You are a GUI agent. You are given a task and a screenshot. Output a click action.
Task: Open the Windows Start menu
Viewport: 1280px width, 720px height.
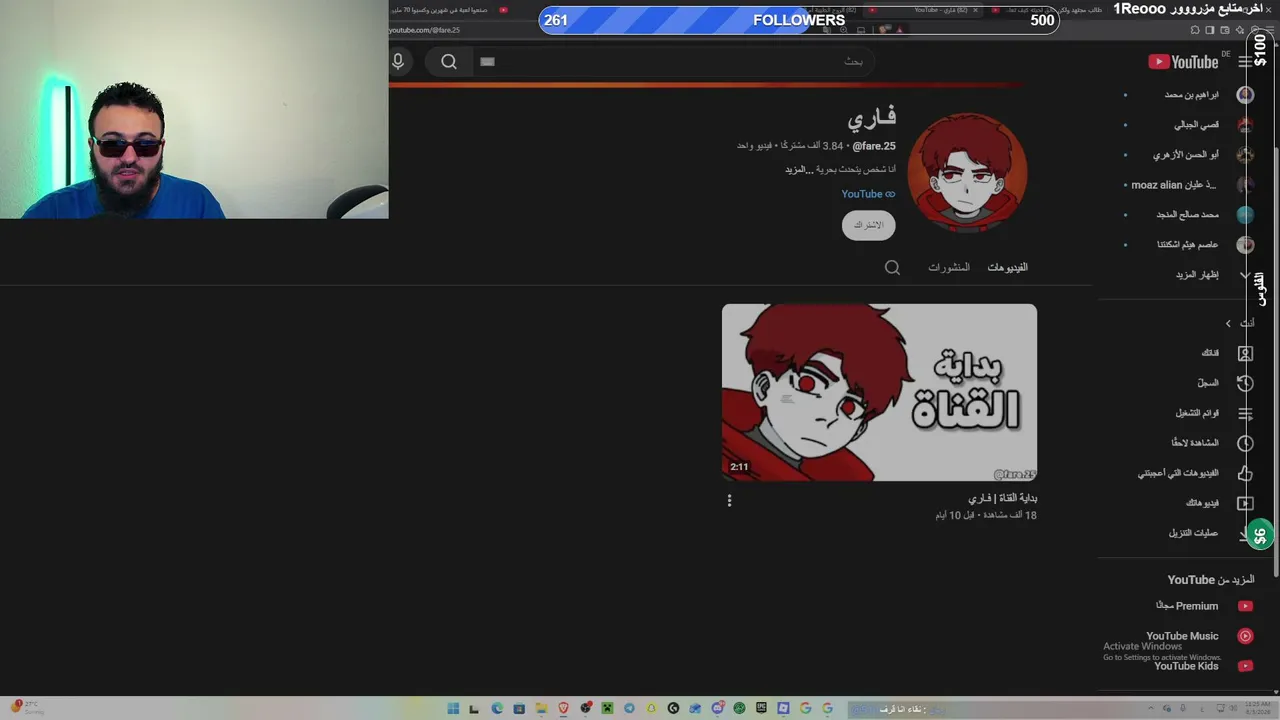(453, 709)
